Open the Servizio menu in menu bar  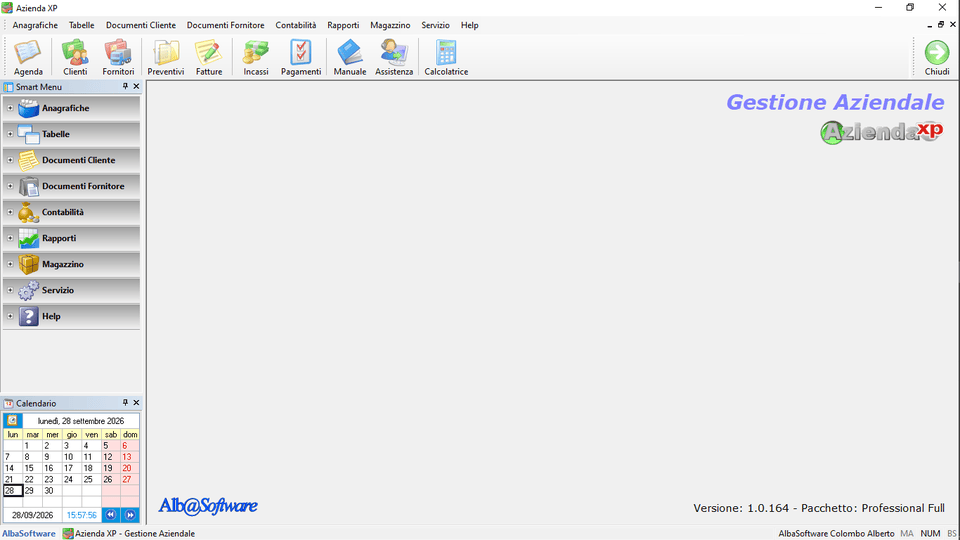435,25
